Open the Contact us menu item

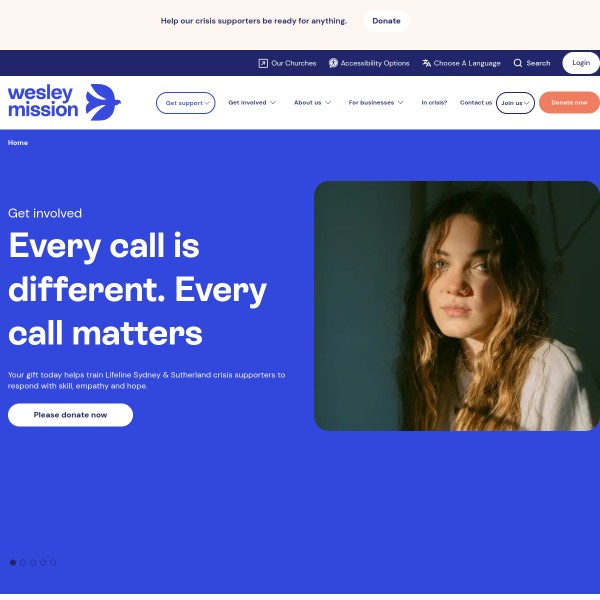tap(476, 103)
